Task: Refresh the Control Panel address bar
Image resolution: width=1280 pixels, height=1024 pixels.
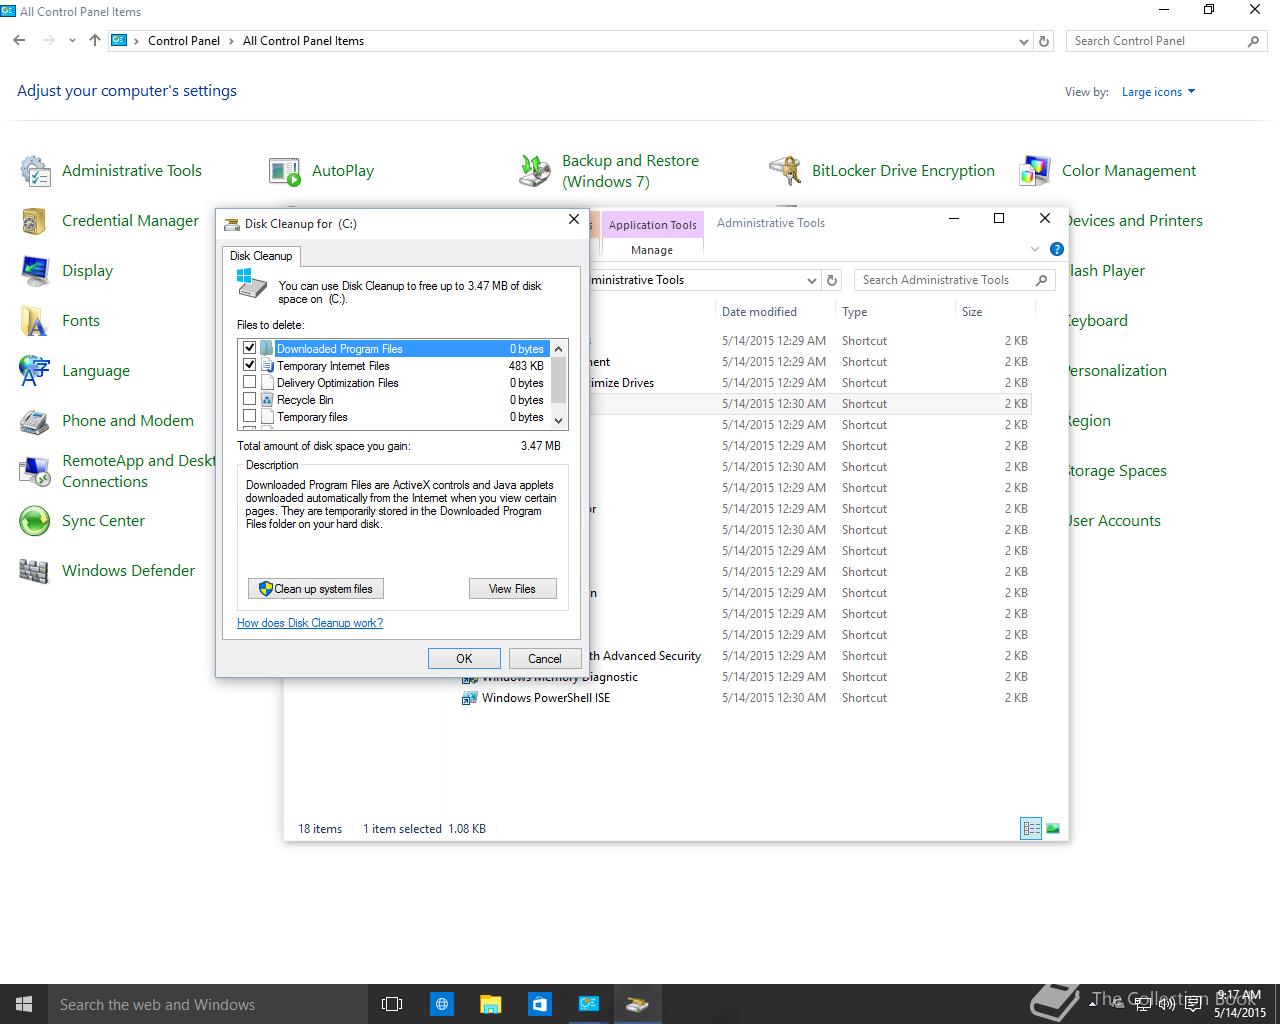Action: (x=1044, y=41)
